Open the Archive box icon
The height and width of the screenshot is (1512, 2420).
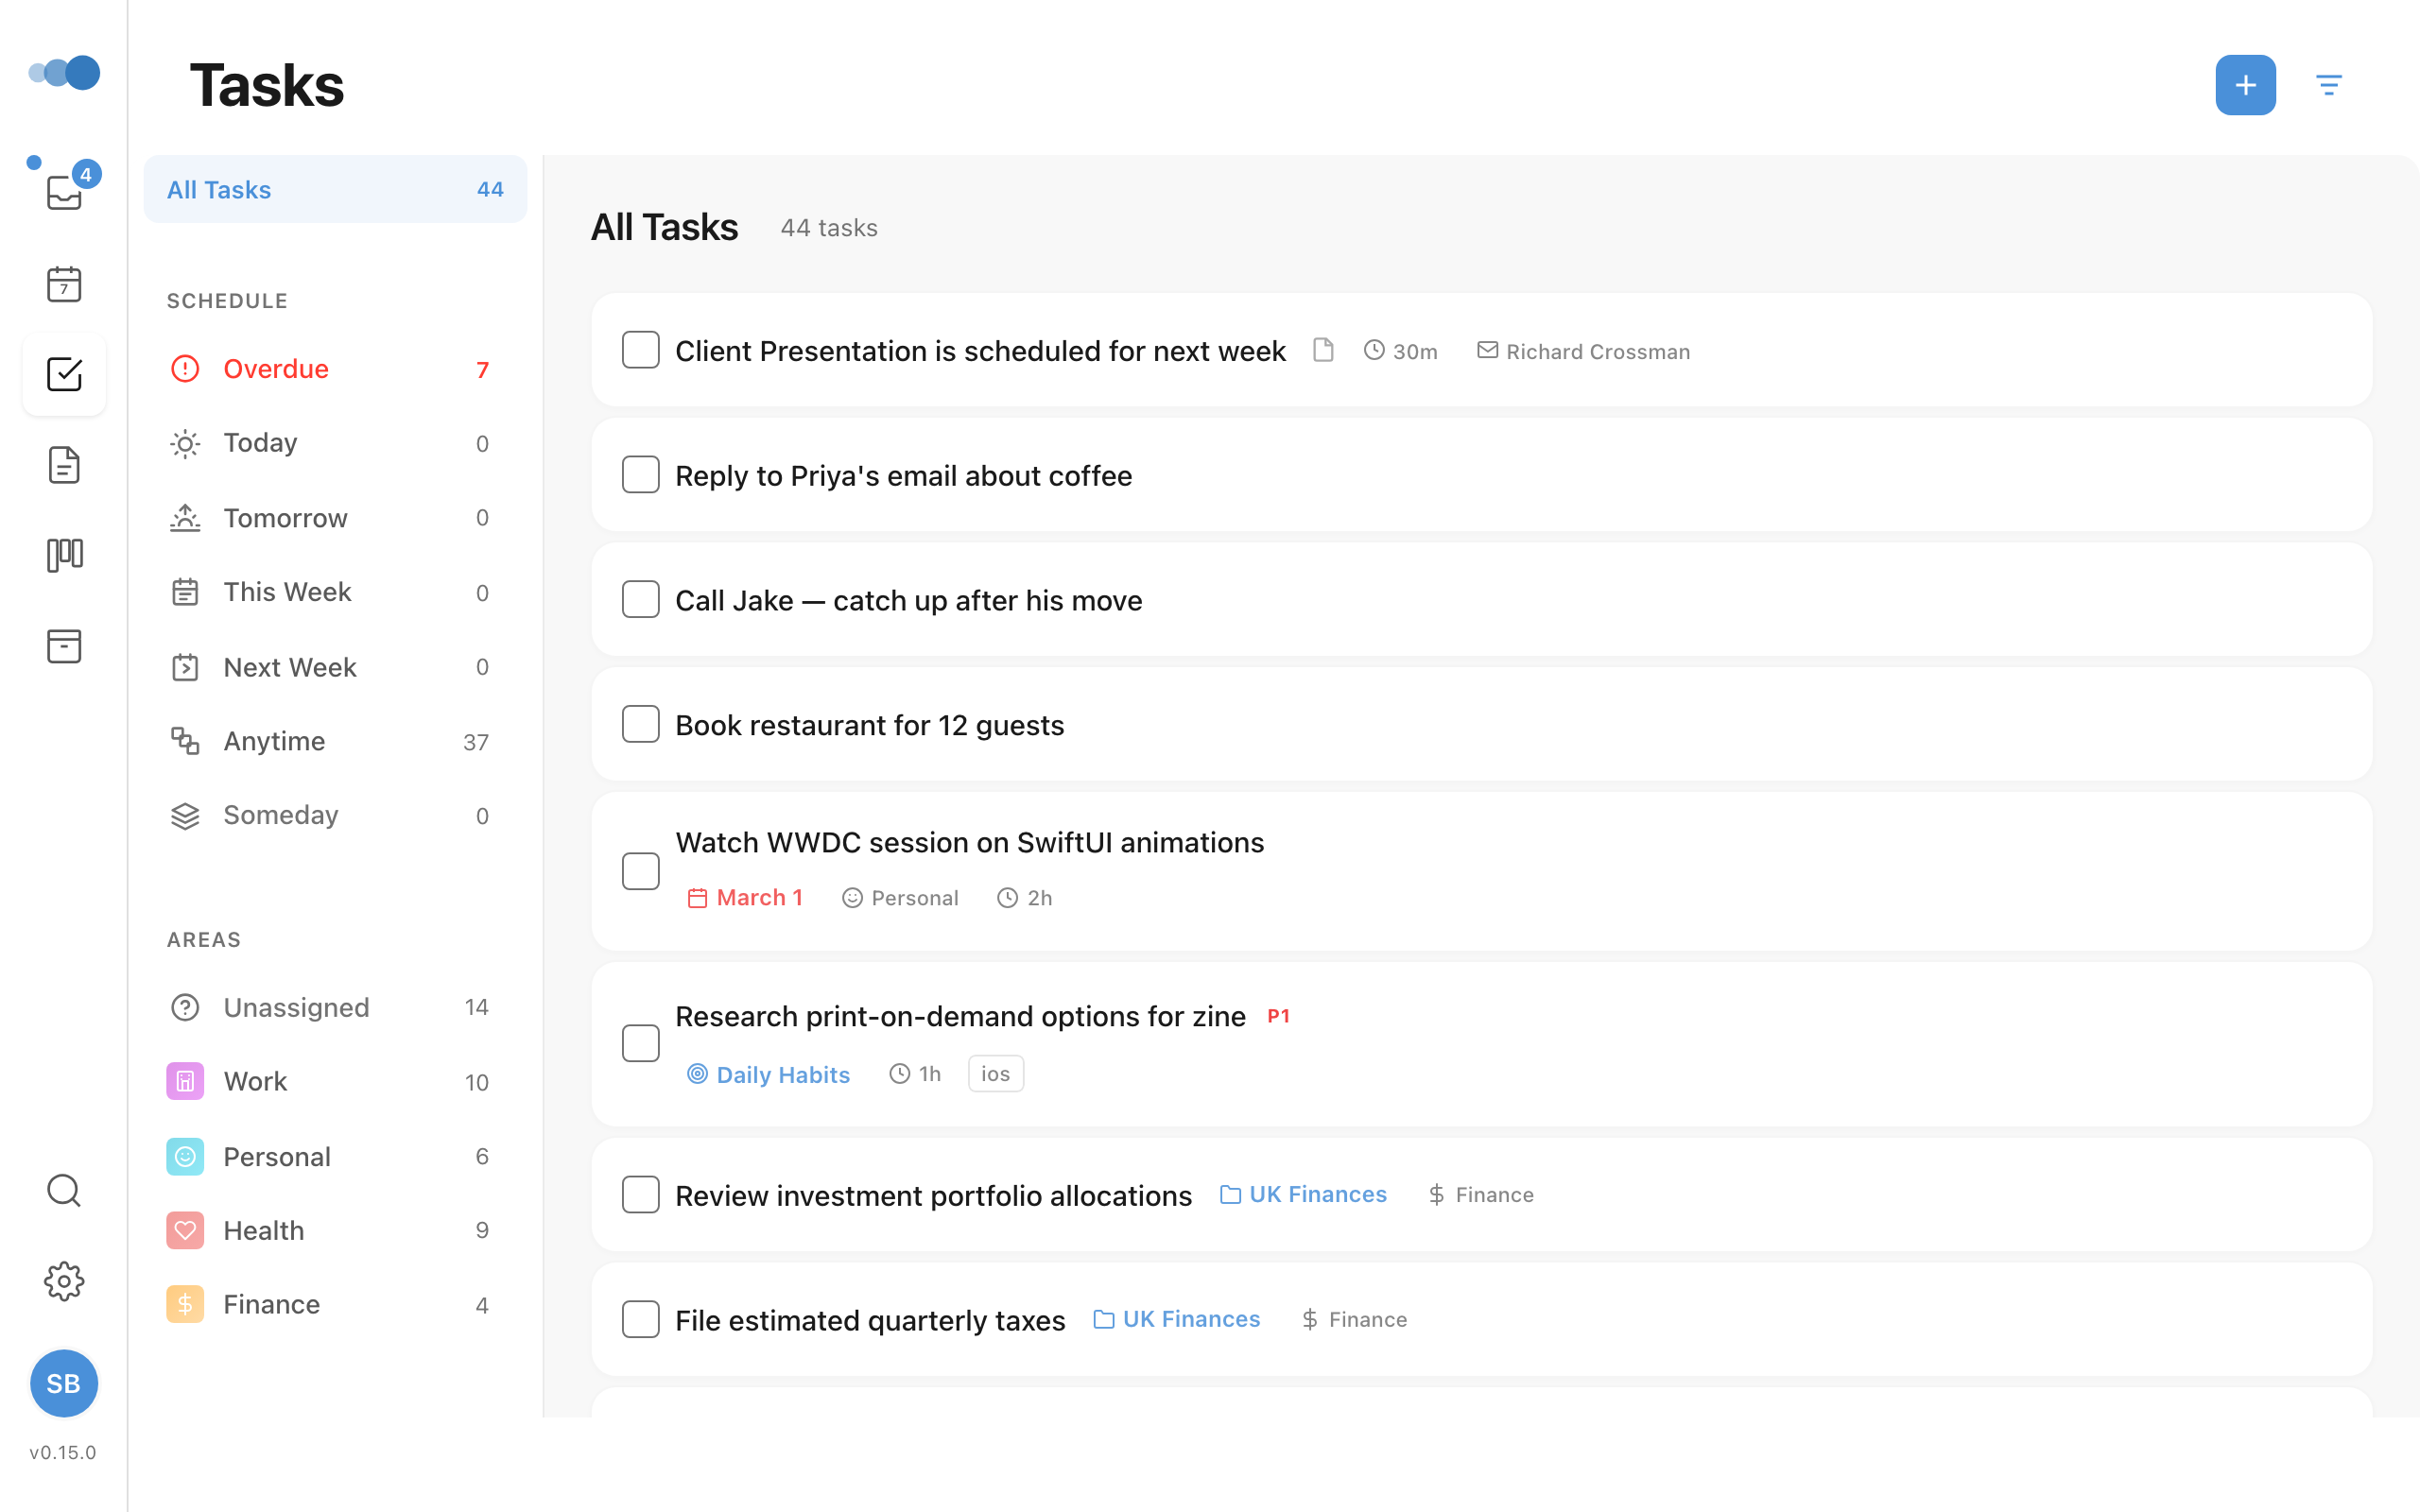(64, 646)
